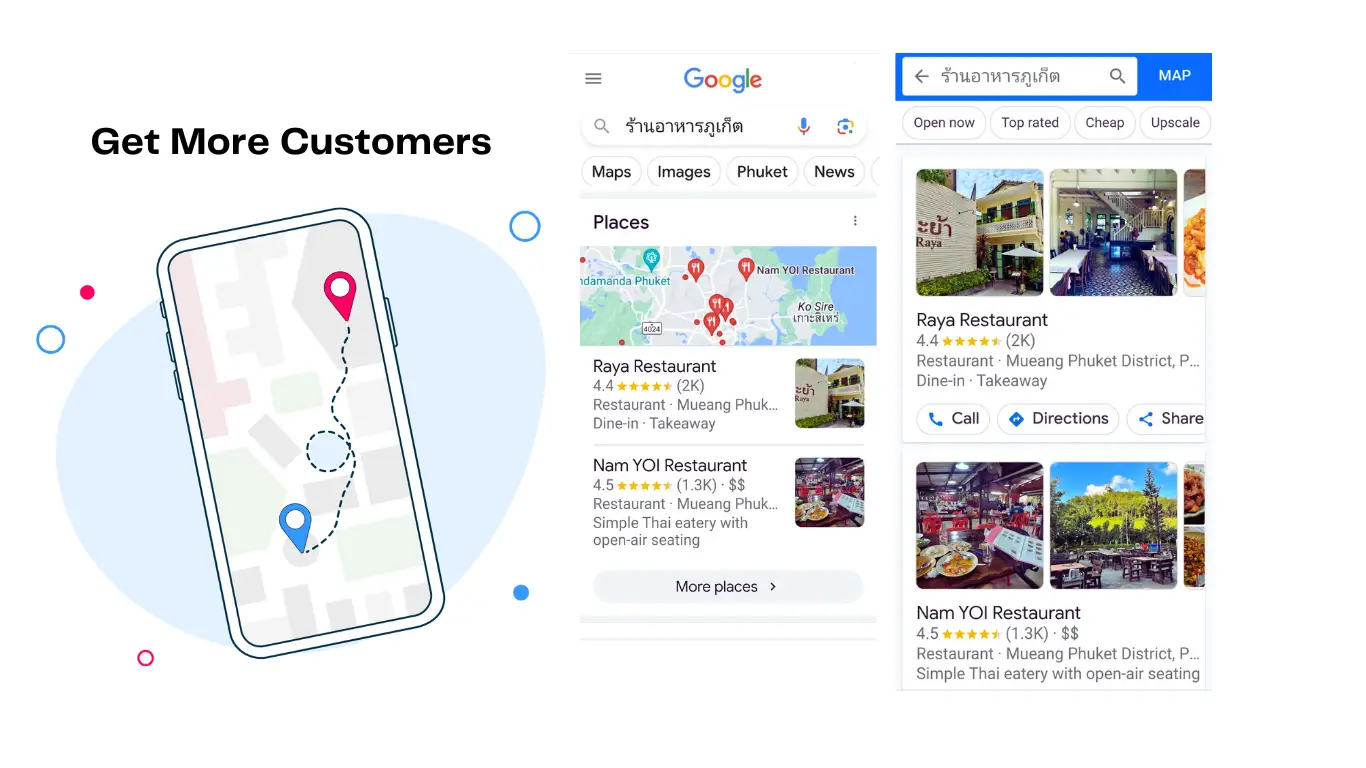Click the blue MAP button
This screenshot has height=768, width=1366.
tap(1175, 76)
